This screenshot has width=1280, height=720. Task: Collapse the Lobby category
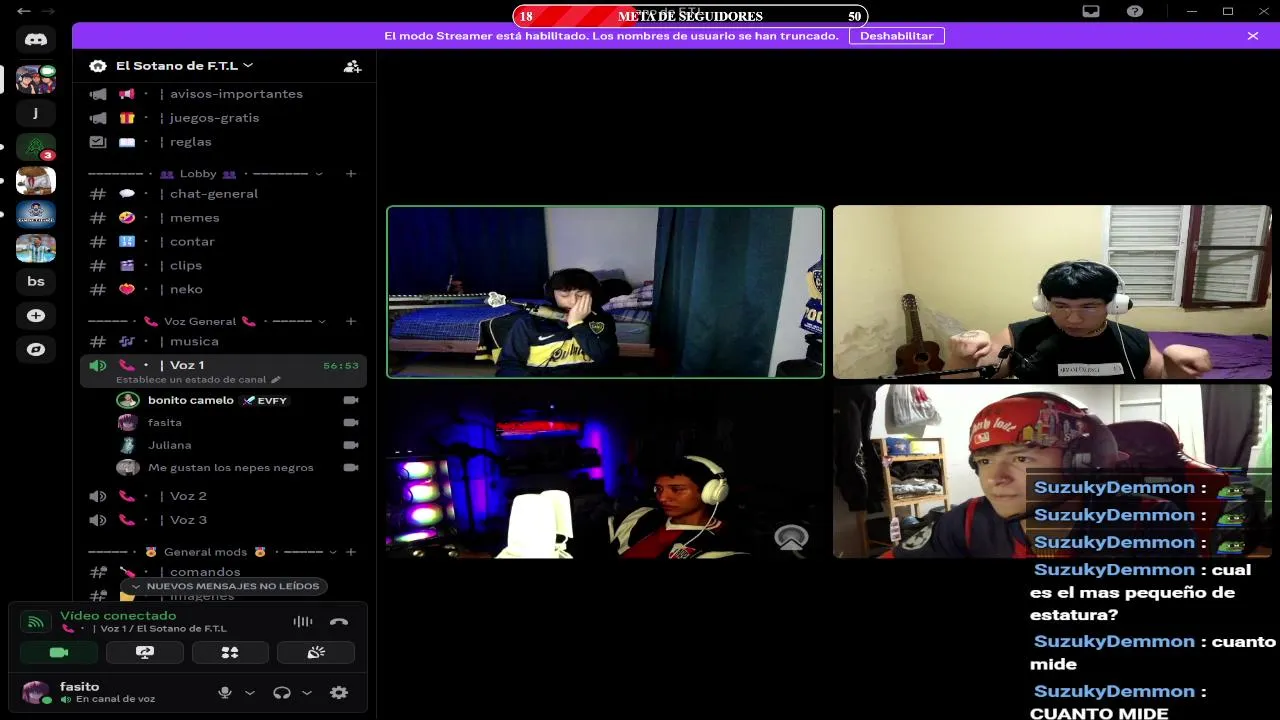(319, 174)
